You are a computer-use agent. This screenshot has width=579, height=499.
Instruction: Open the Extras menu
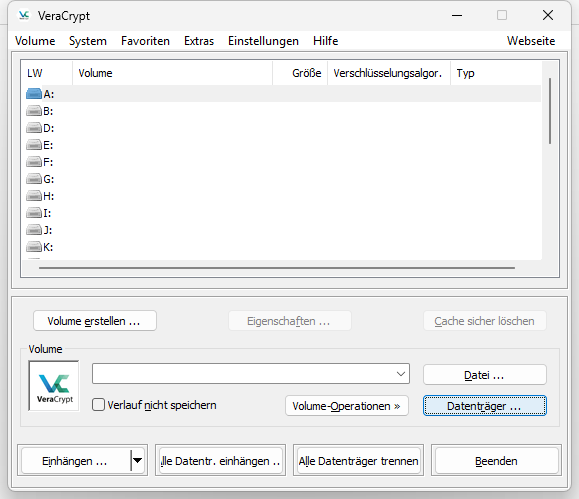(x=199, y=41)
